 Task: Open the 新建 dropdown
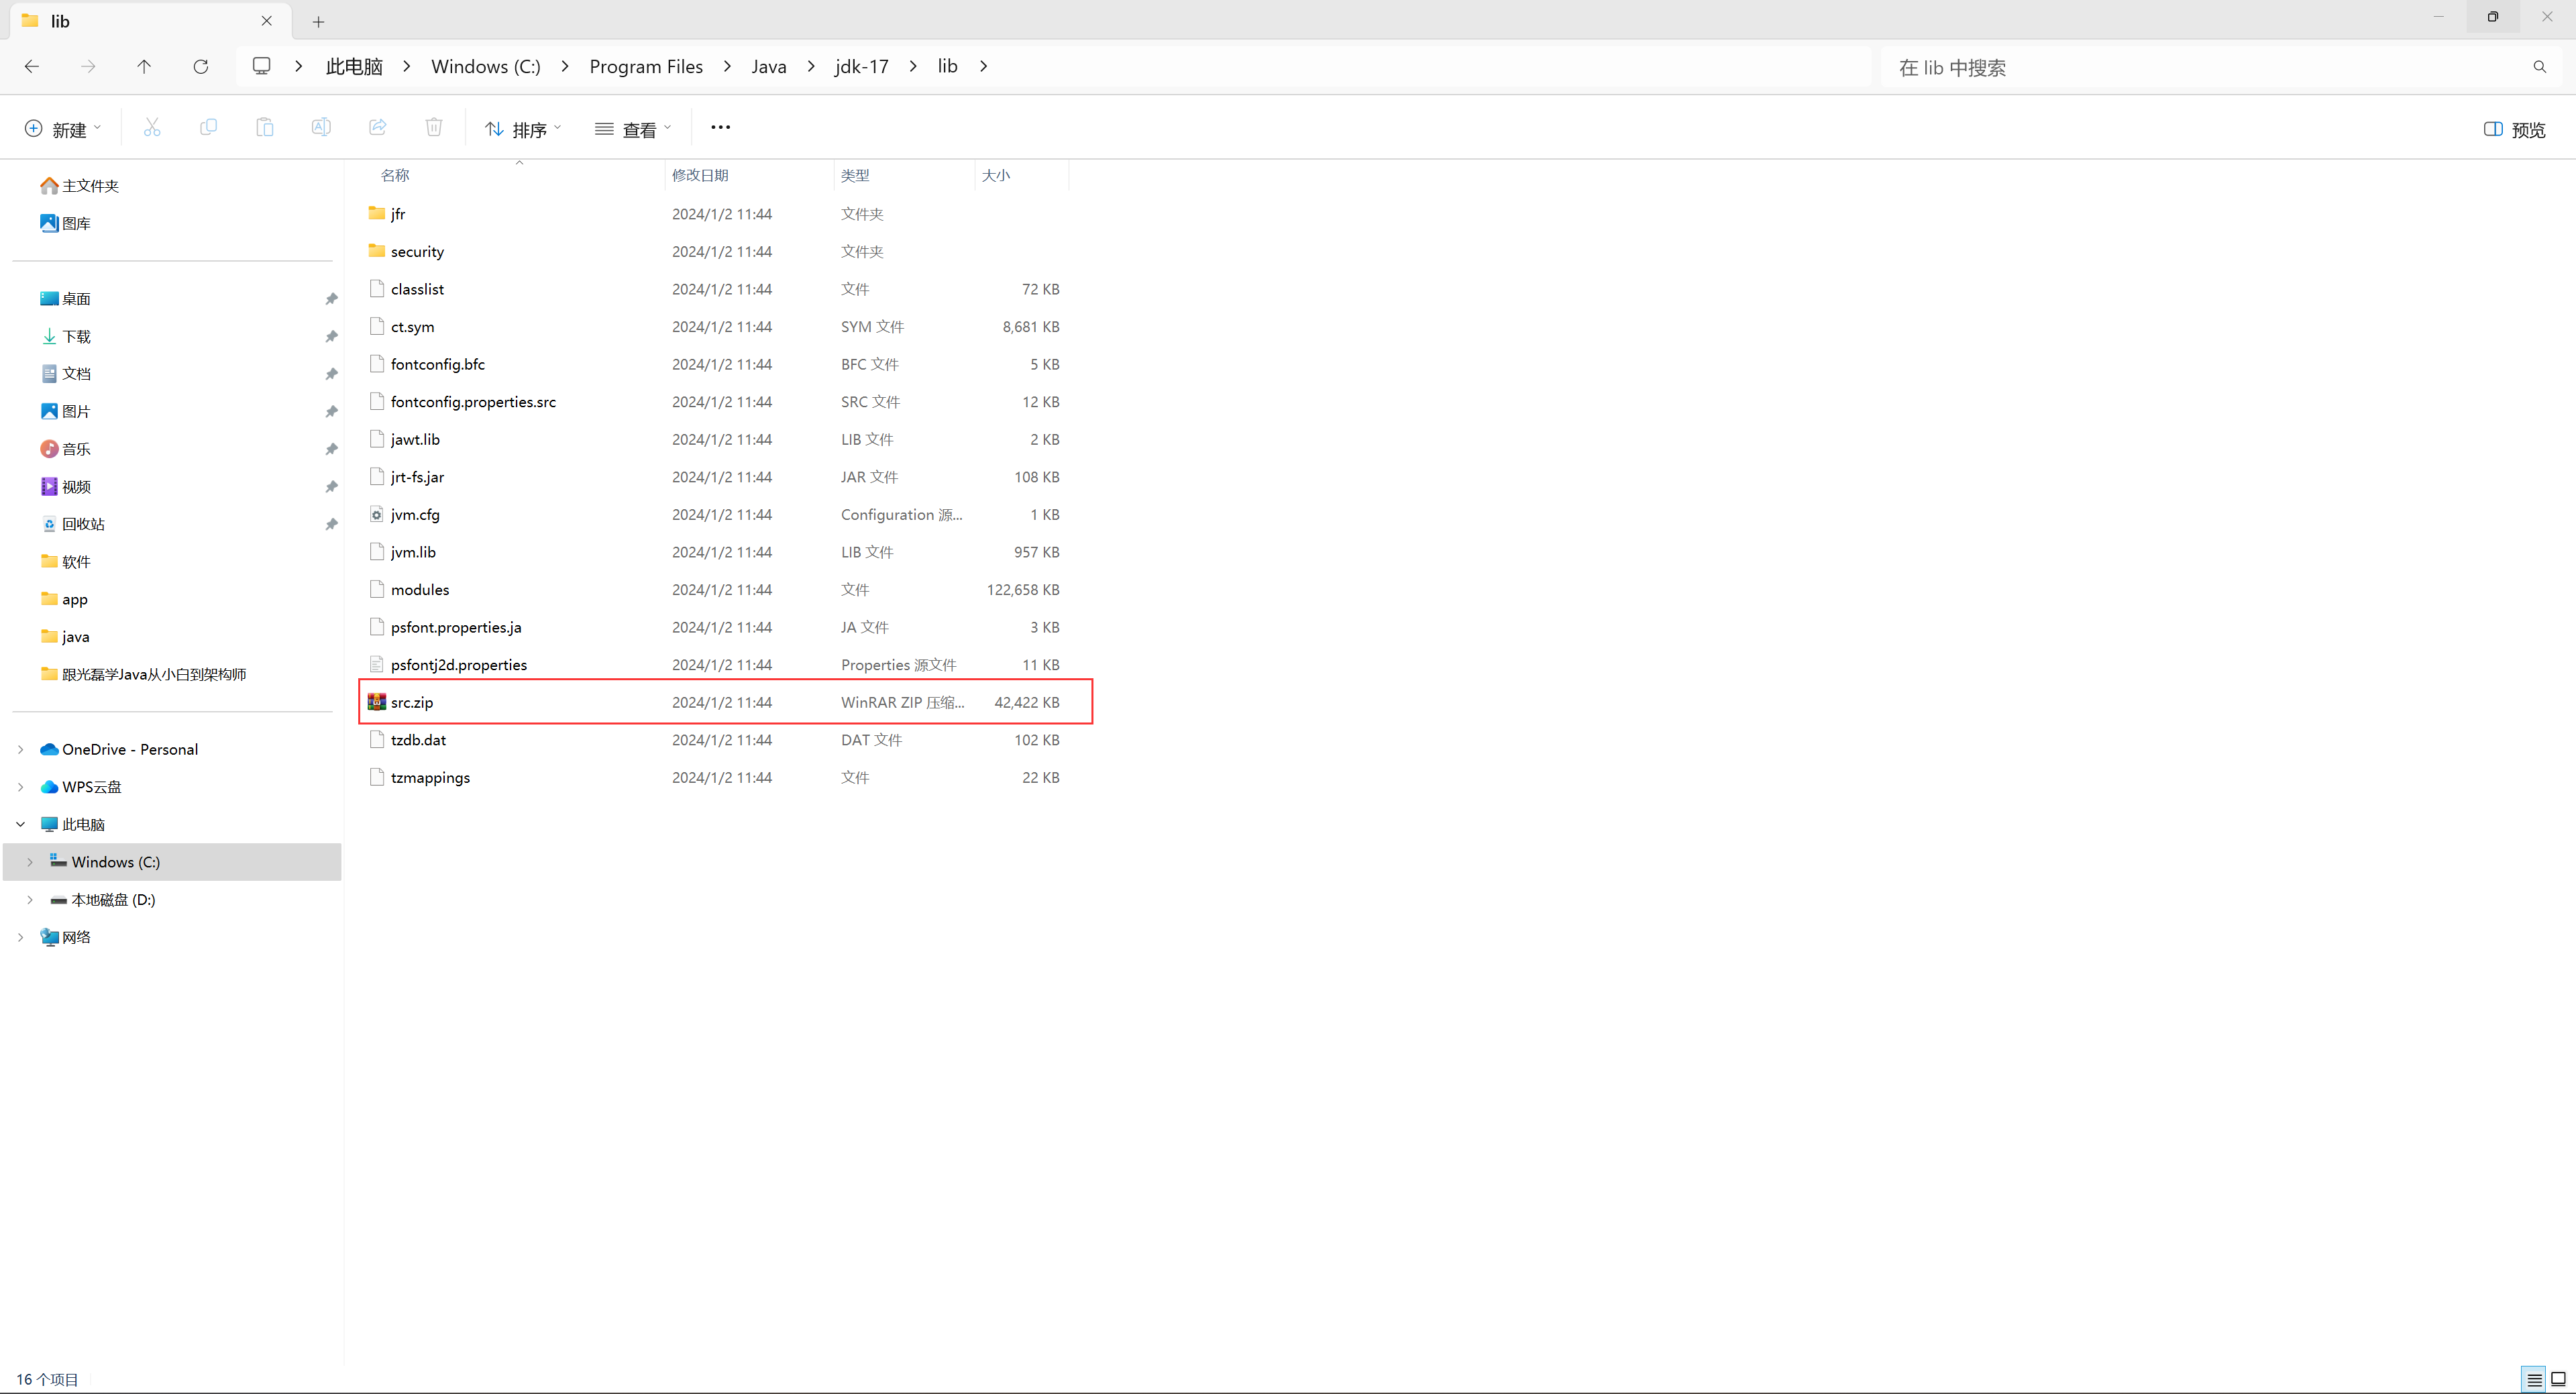62,128
